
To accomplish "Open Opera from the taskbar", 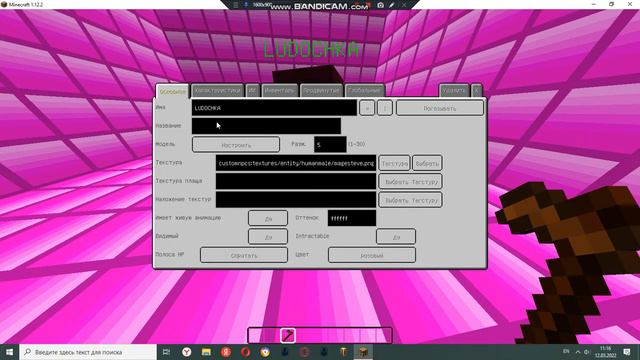I will [x=245, y=352].
